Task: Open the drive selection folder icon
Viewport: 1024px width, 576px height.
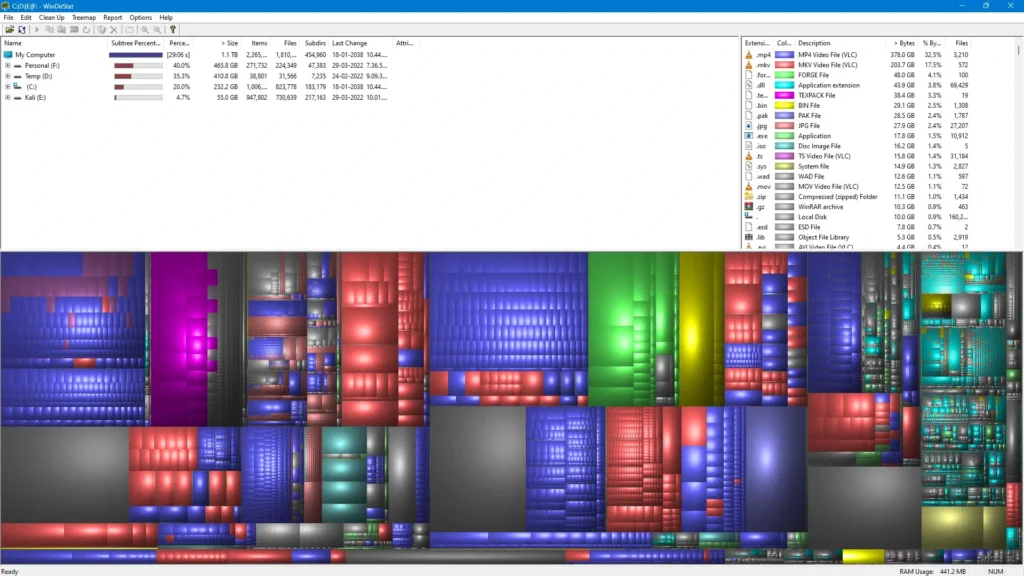Action: pos(11,30)
